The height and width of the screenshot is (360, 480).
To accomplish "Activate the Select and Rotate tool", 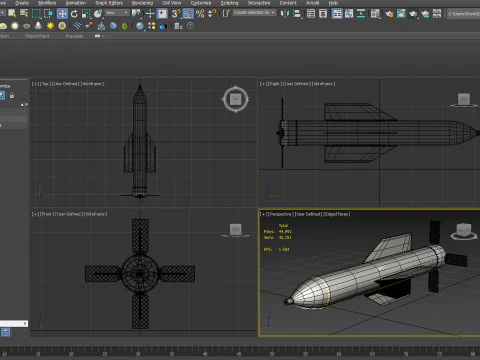I will click(74, 14).
